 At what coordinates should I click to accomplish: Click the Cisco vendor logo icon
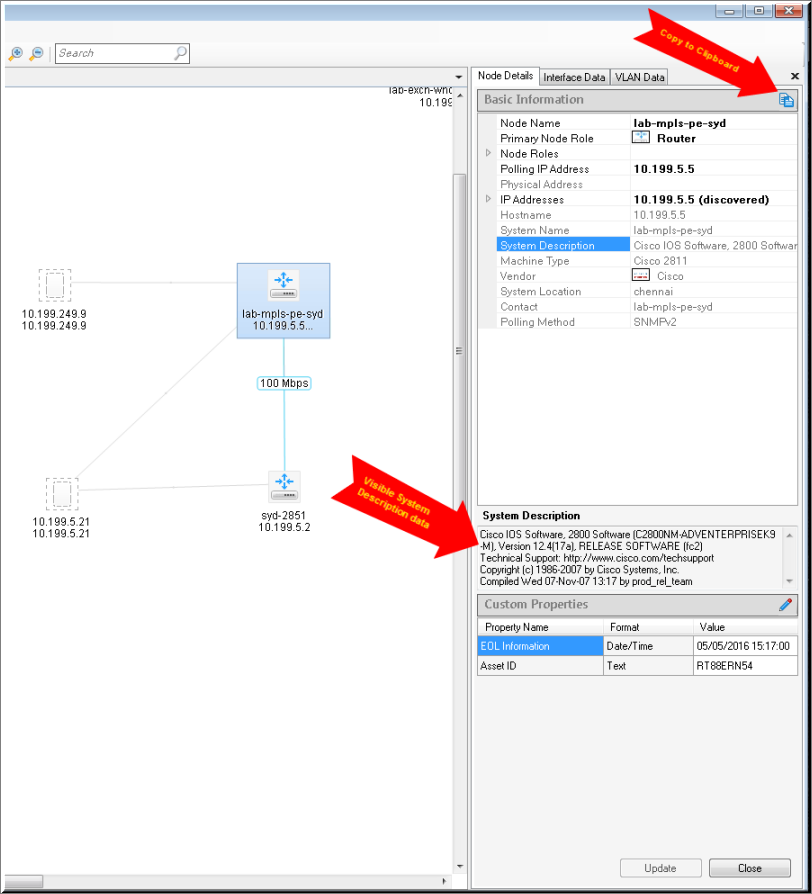tap(641, 275)
